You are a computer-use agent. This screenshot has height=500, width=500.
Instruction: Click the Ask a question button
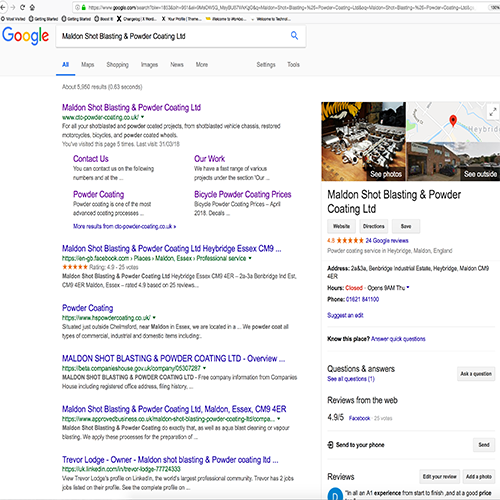point(476,374)
